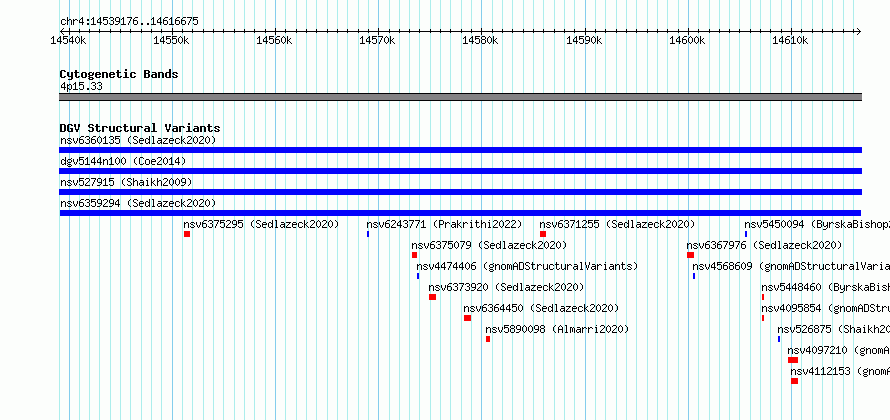Click the red marker for nsv6373920
This screenshot has width=890, height=420.
coord(433,297)
